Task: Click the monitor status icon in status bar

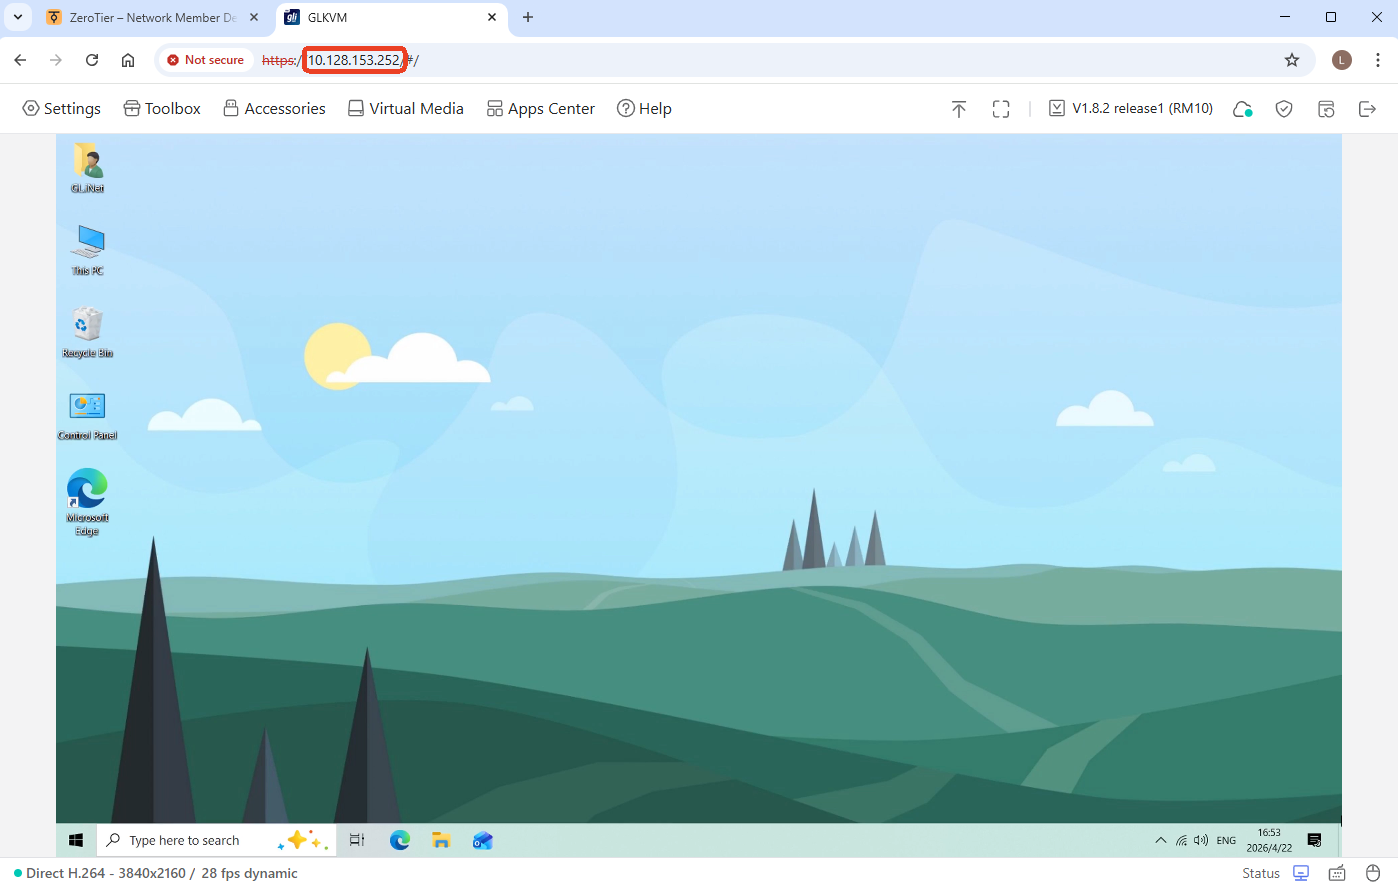Action: point(1301,873)
